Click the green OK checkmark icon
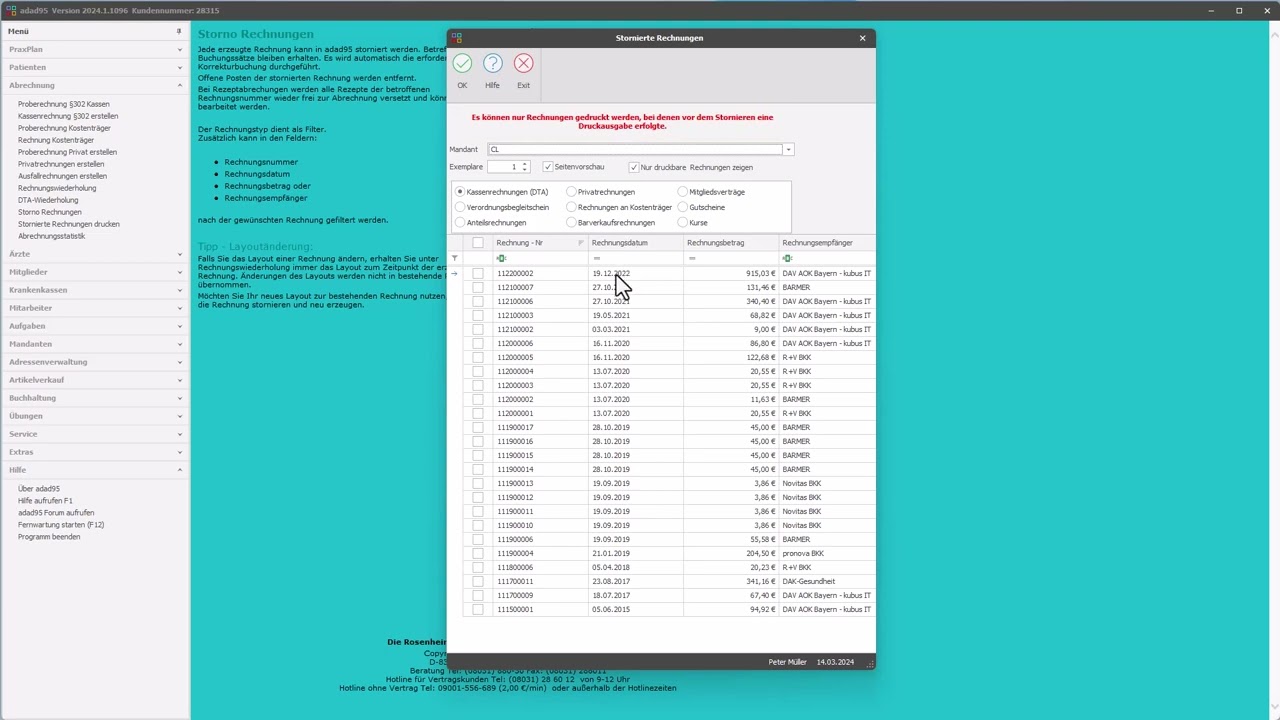This screenshot has width=1280, height=720. pos(462,64)
